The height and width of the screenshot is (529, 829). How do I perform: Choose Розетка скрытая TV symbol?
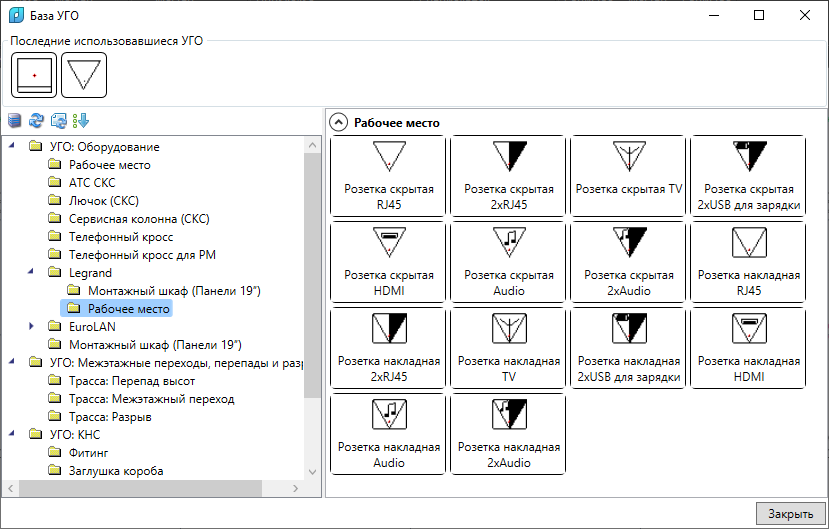[628, 176]
